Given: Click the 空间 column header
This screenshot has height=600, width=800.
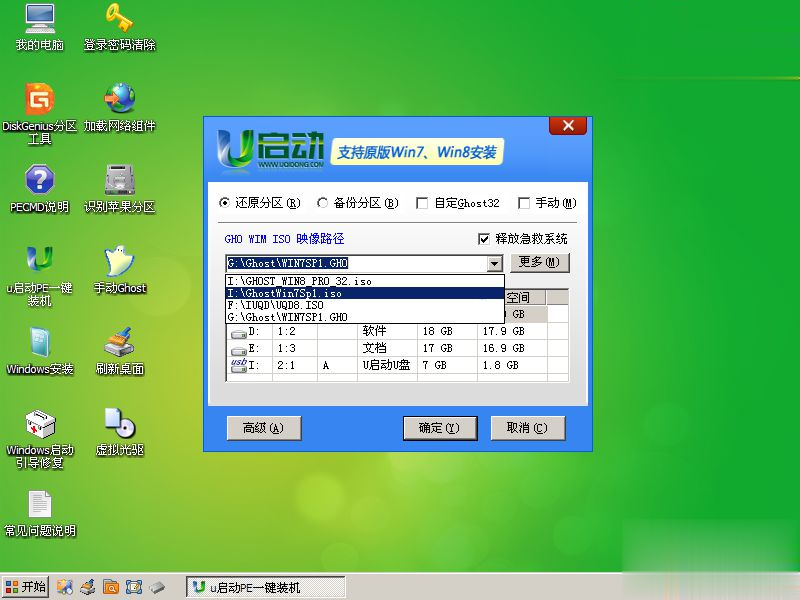Looking at the screenshot, I should (525, 297).
